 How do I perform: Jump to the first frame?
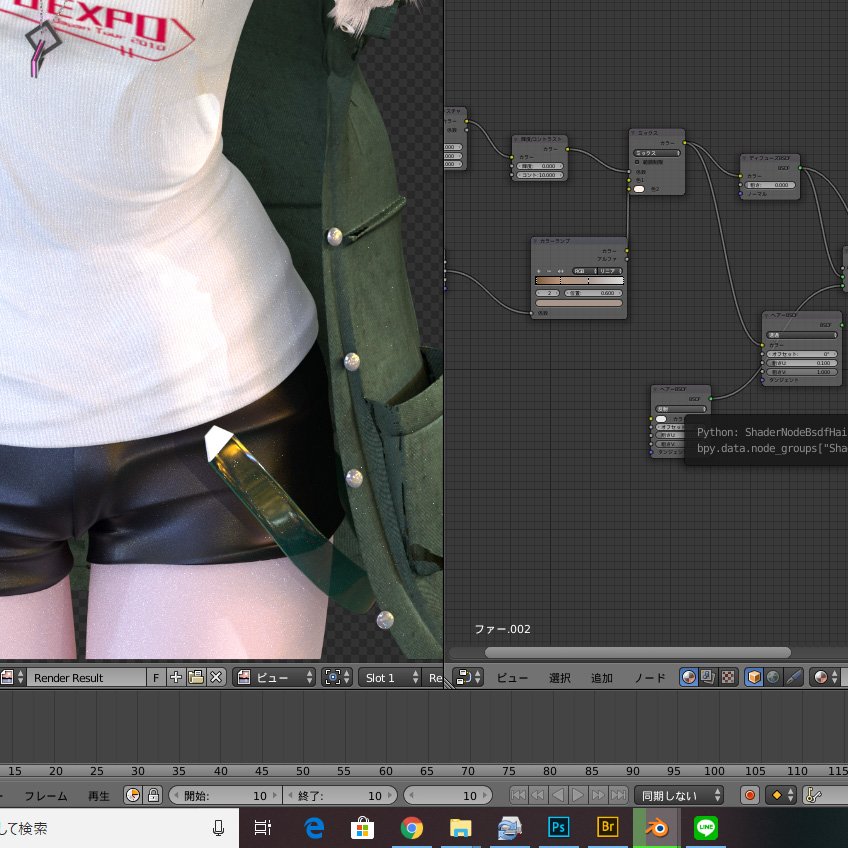pyautogui.click(x=518, y=795)
